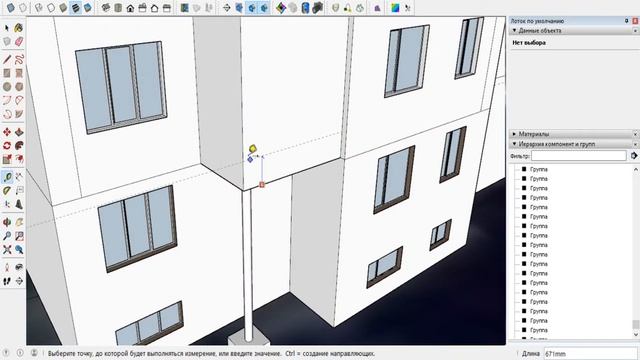Switch to Monochrome face style
The image size is (640, 360).
(87, 7)
